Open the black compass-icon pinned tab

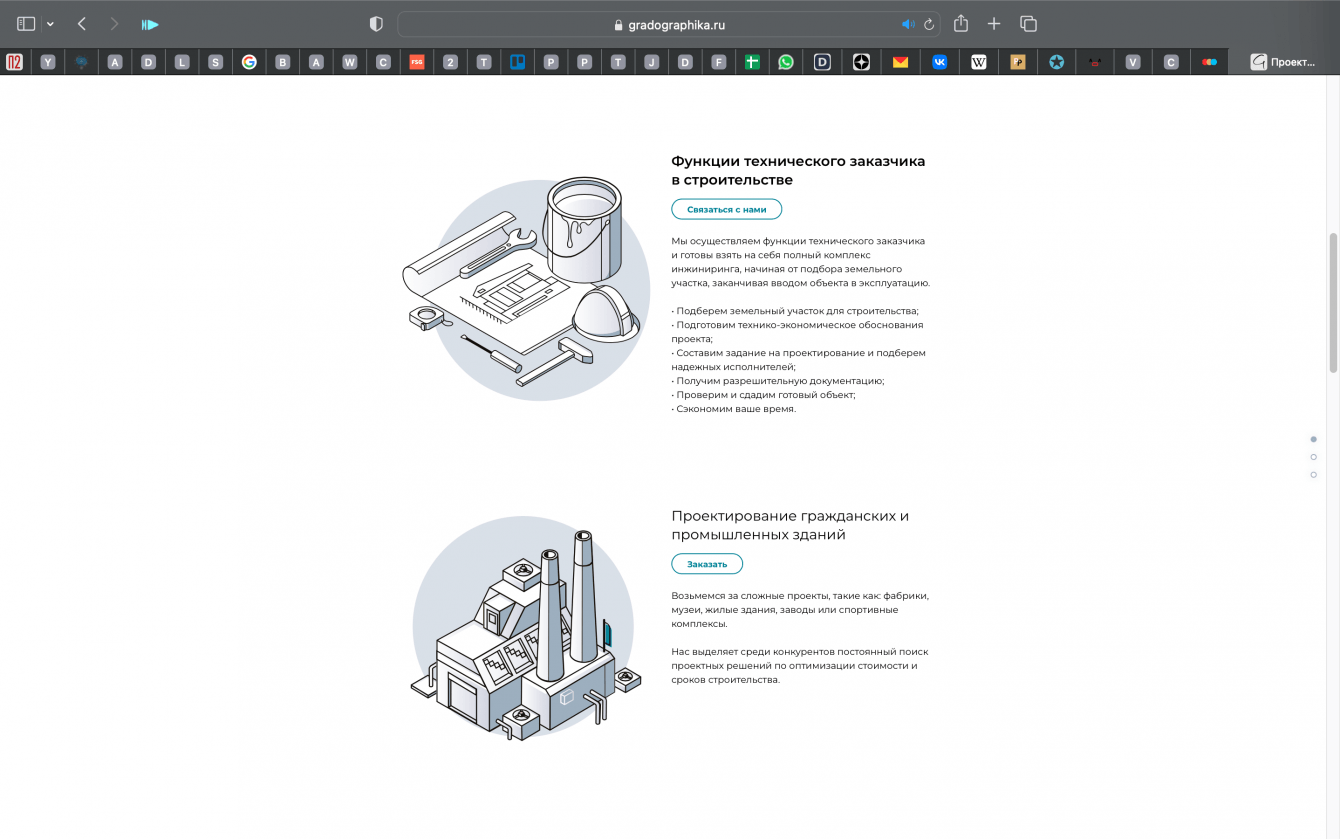point(861,62)
